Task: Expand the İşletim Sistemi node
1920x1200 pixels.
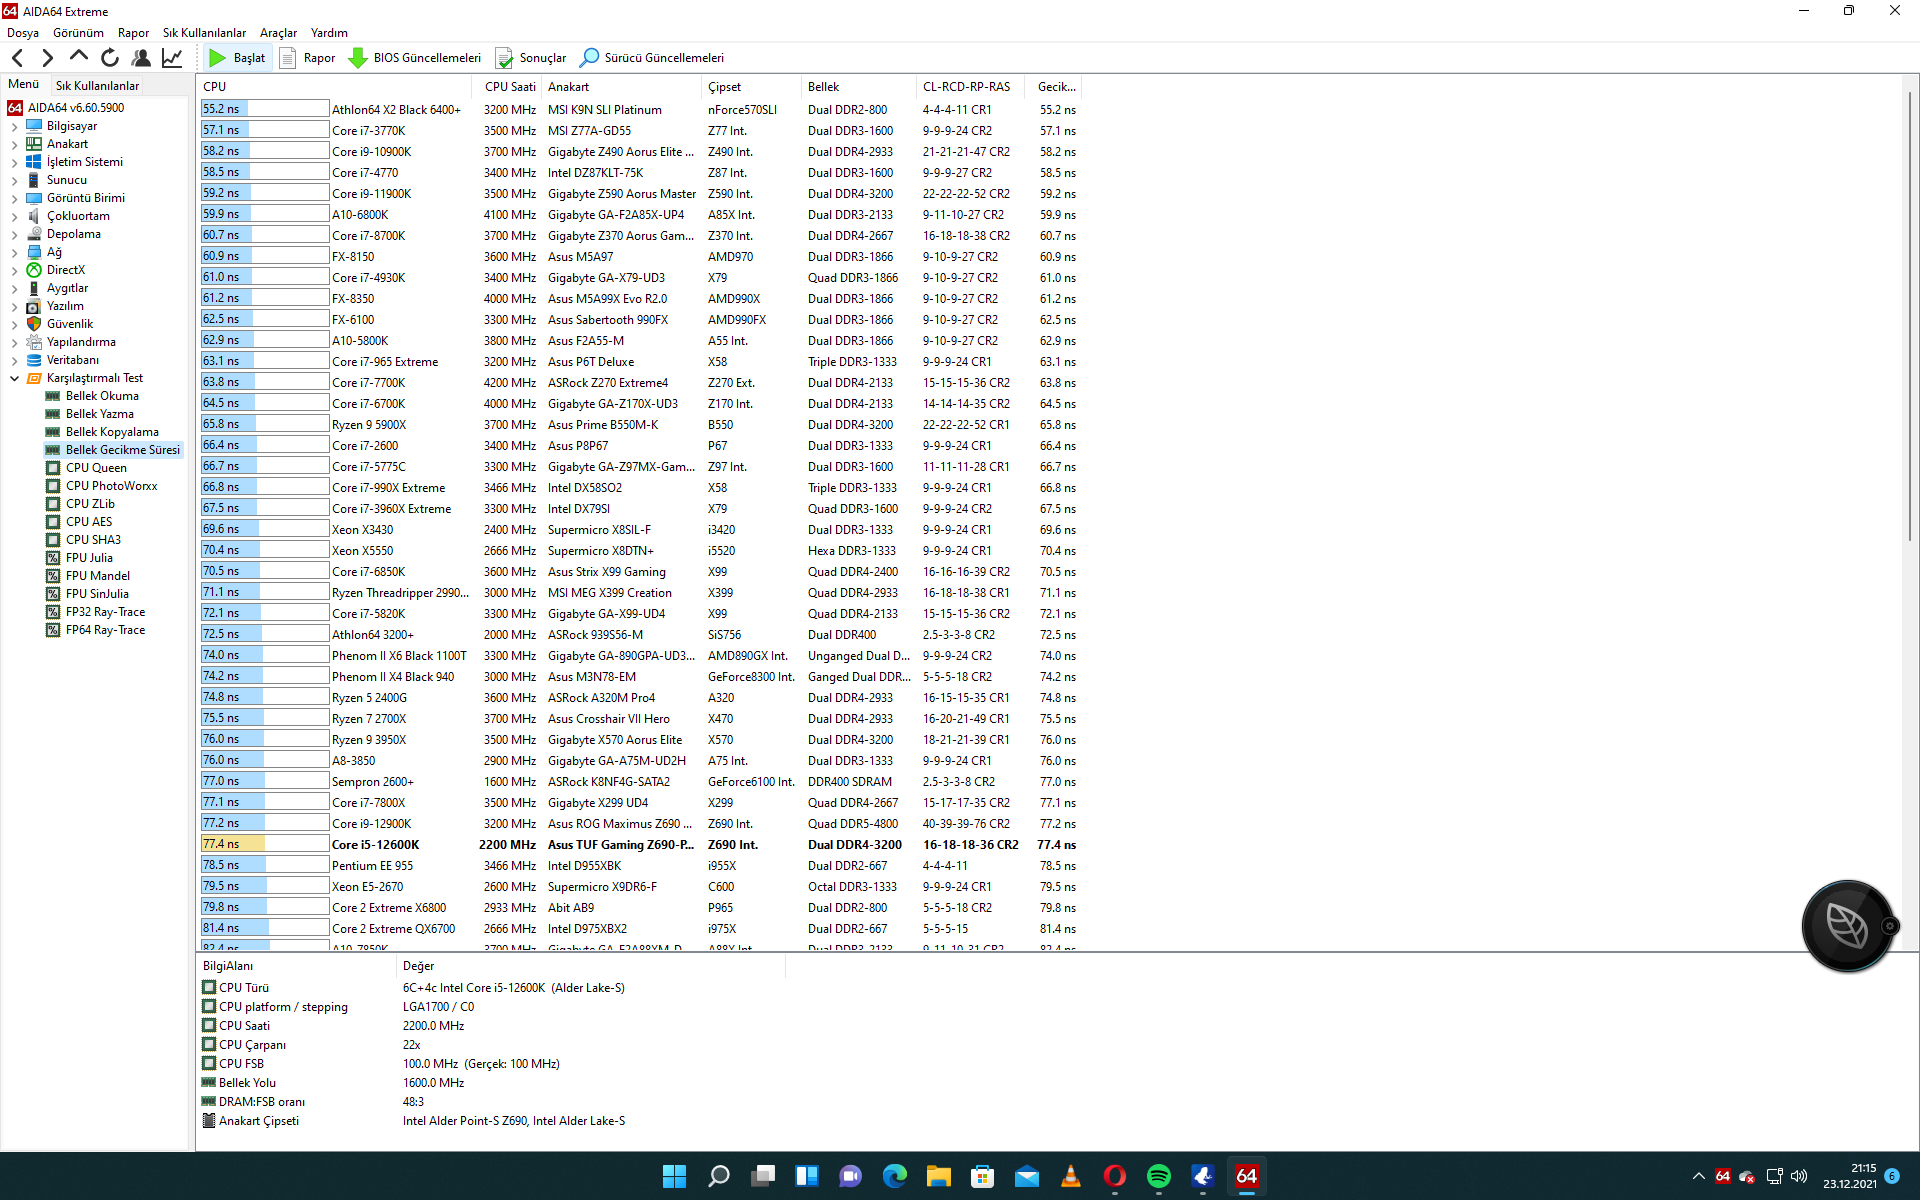Action: [14, 163]
